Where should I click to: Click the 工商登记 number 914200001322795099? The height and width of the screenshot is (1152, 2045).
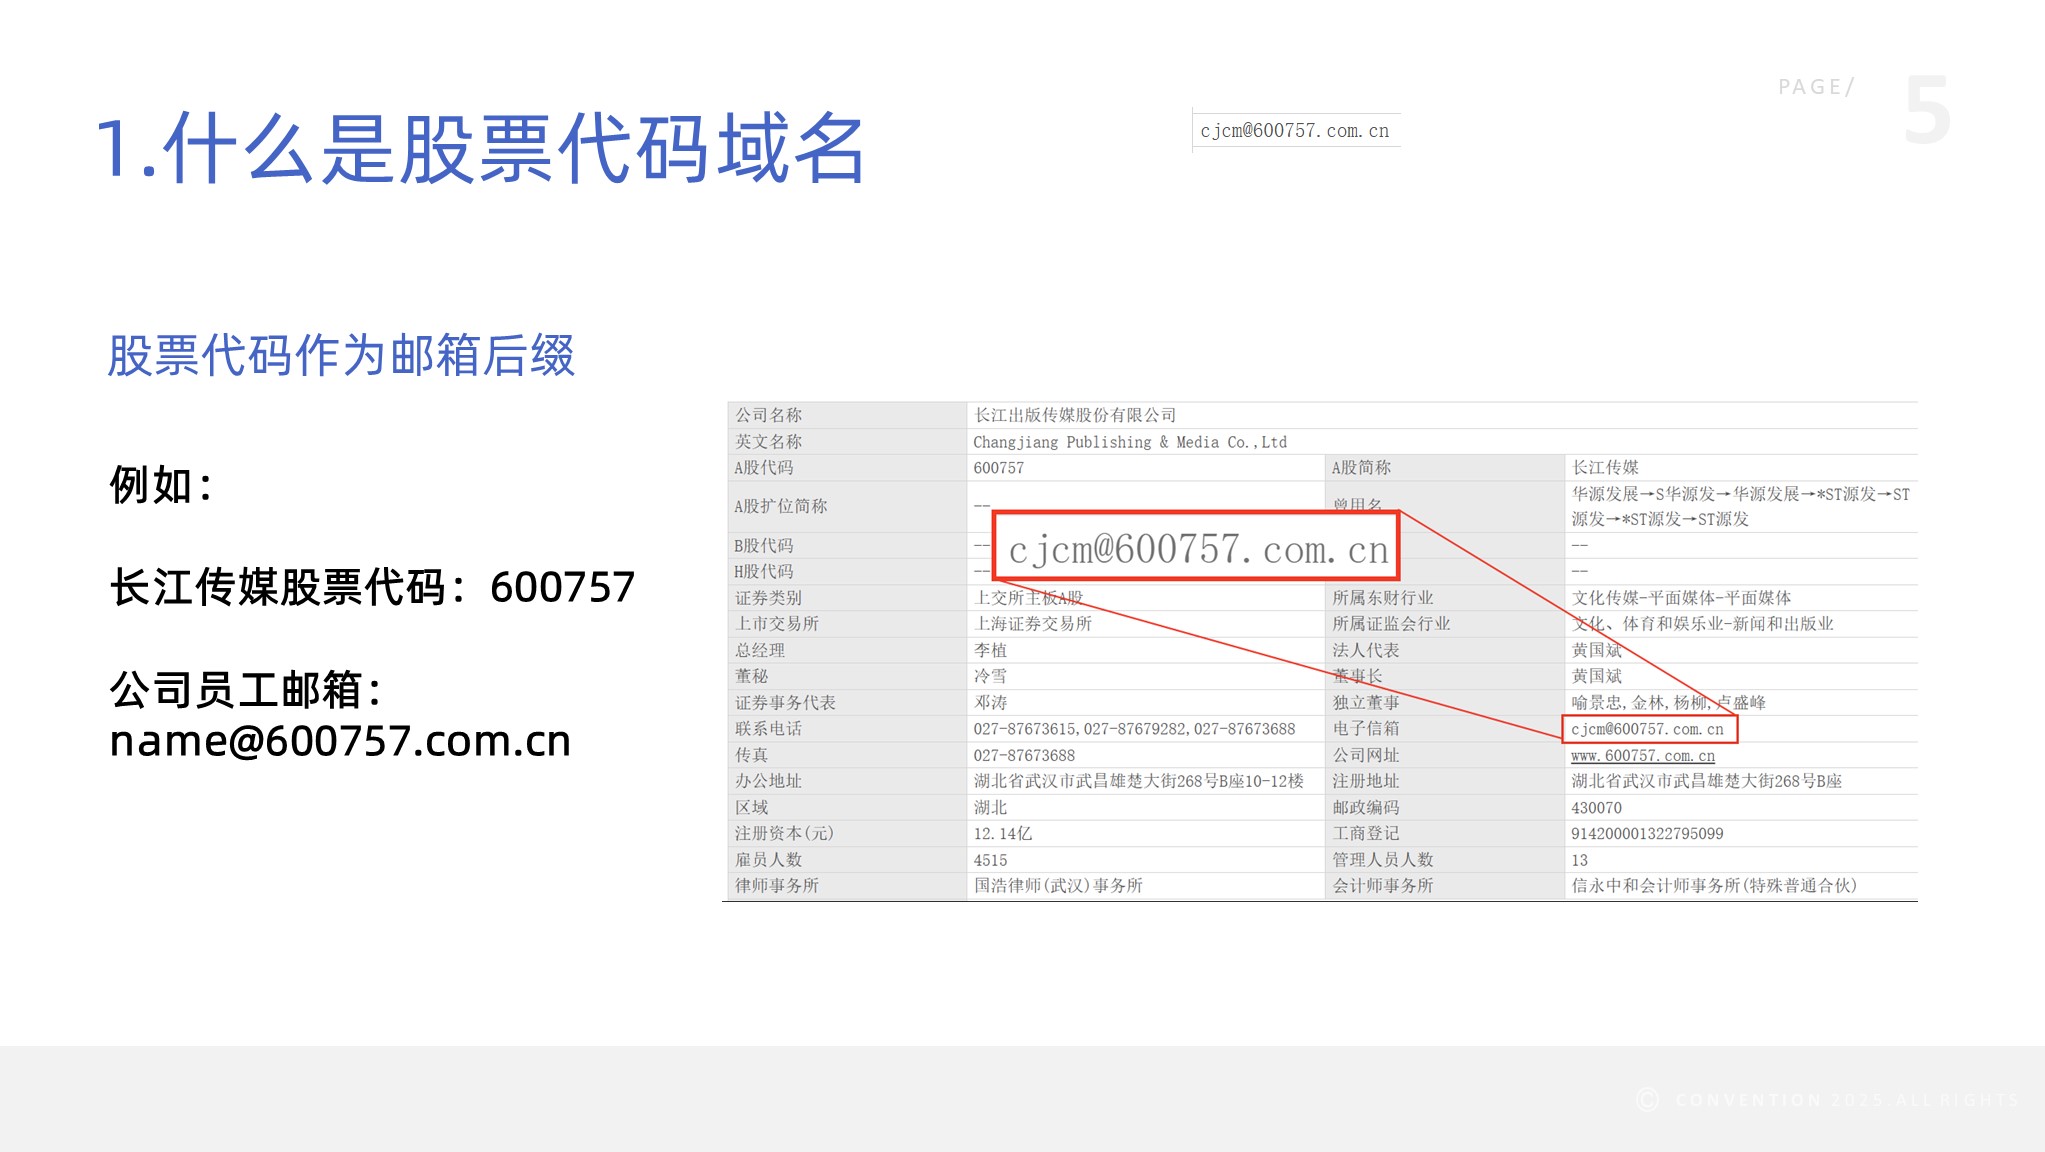click(1647, 834)
